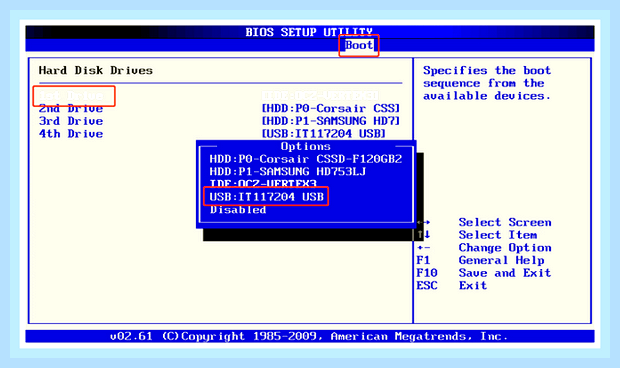Select the 4th Drive entry
The width and height of the screenshot is (620, 368).
point(71,134)
